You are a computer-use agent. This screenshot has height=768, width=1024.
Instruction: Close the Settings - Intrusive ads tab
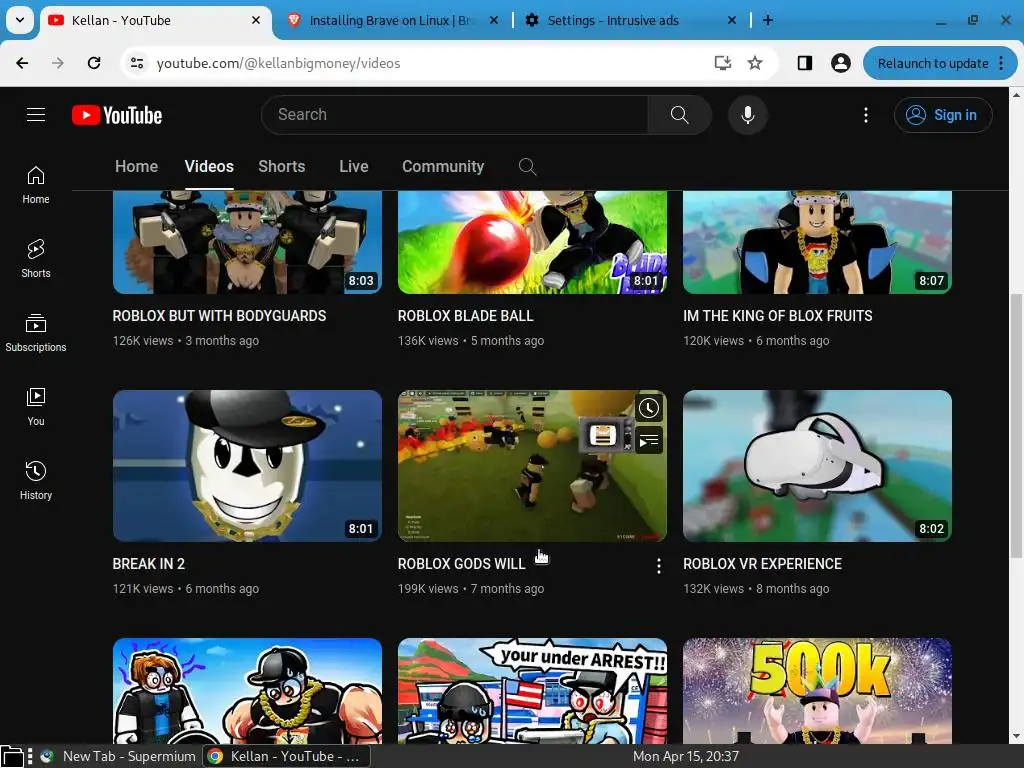(732, 20)
